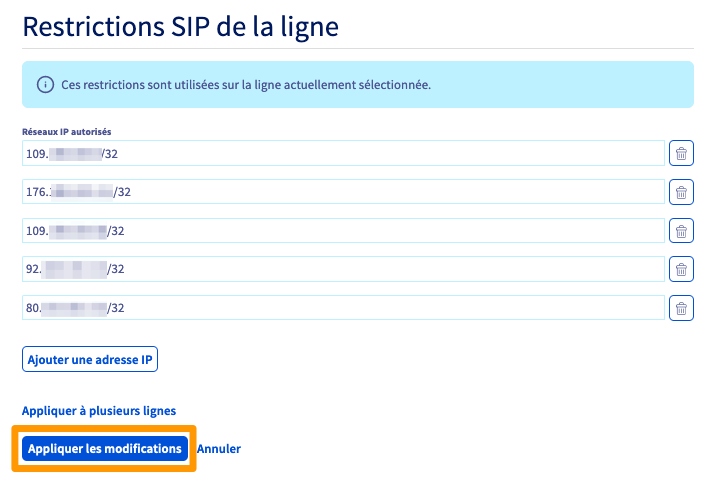The height and width of the screenshot is (486, 724).
Task: Click the Restrictions SIP de la ligne heading
Action: (180, 26)
